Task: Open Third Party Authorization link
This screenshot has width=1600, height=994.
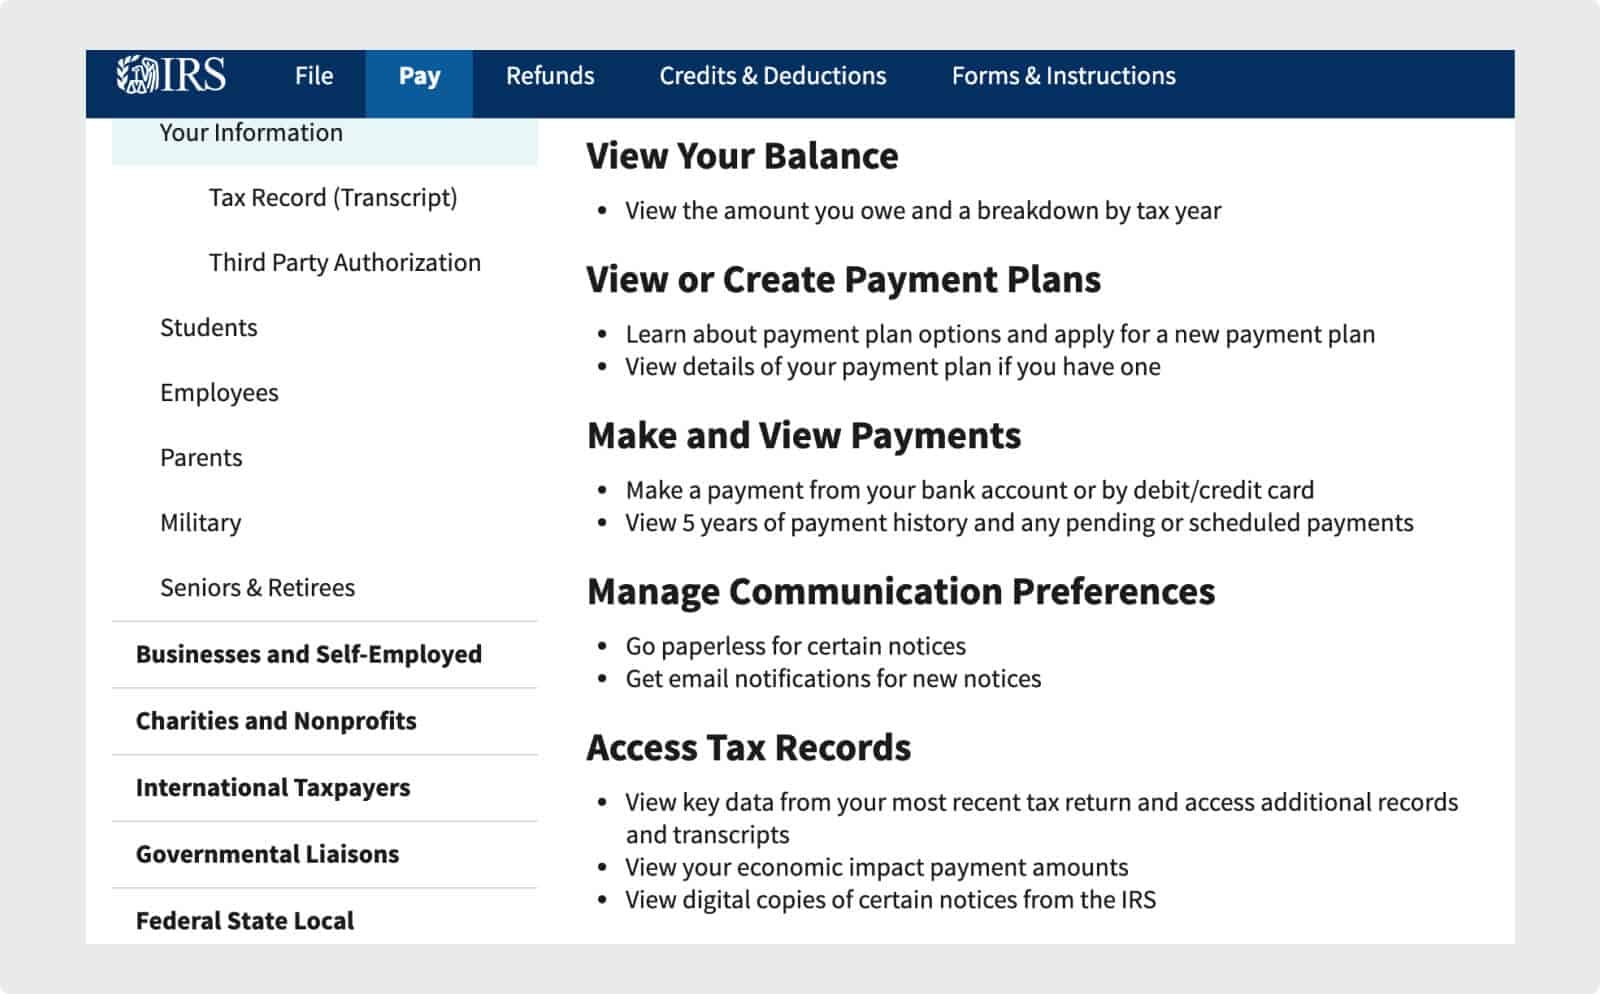Action: (345, 263)
